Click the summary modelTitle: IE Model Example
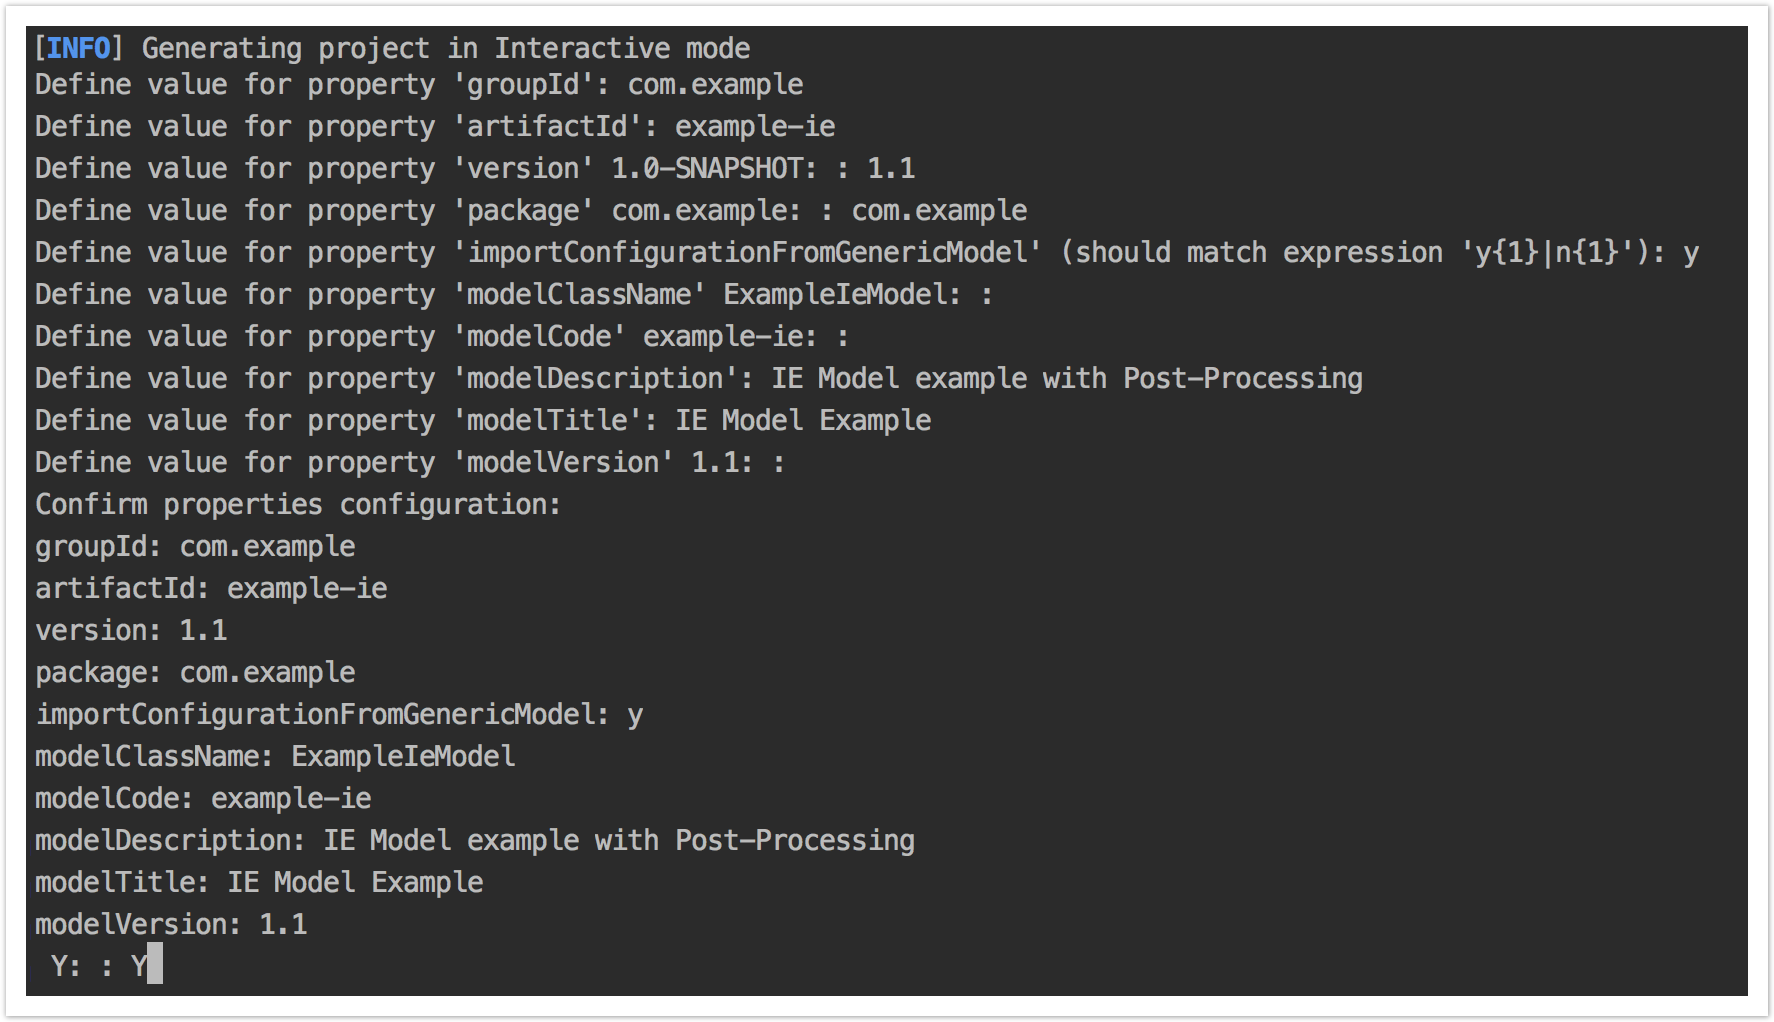This screenshot has height=1022, width=1774. point(259,883)
